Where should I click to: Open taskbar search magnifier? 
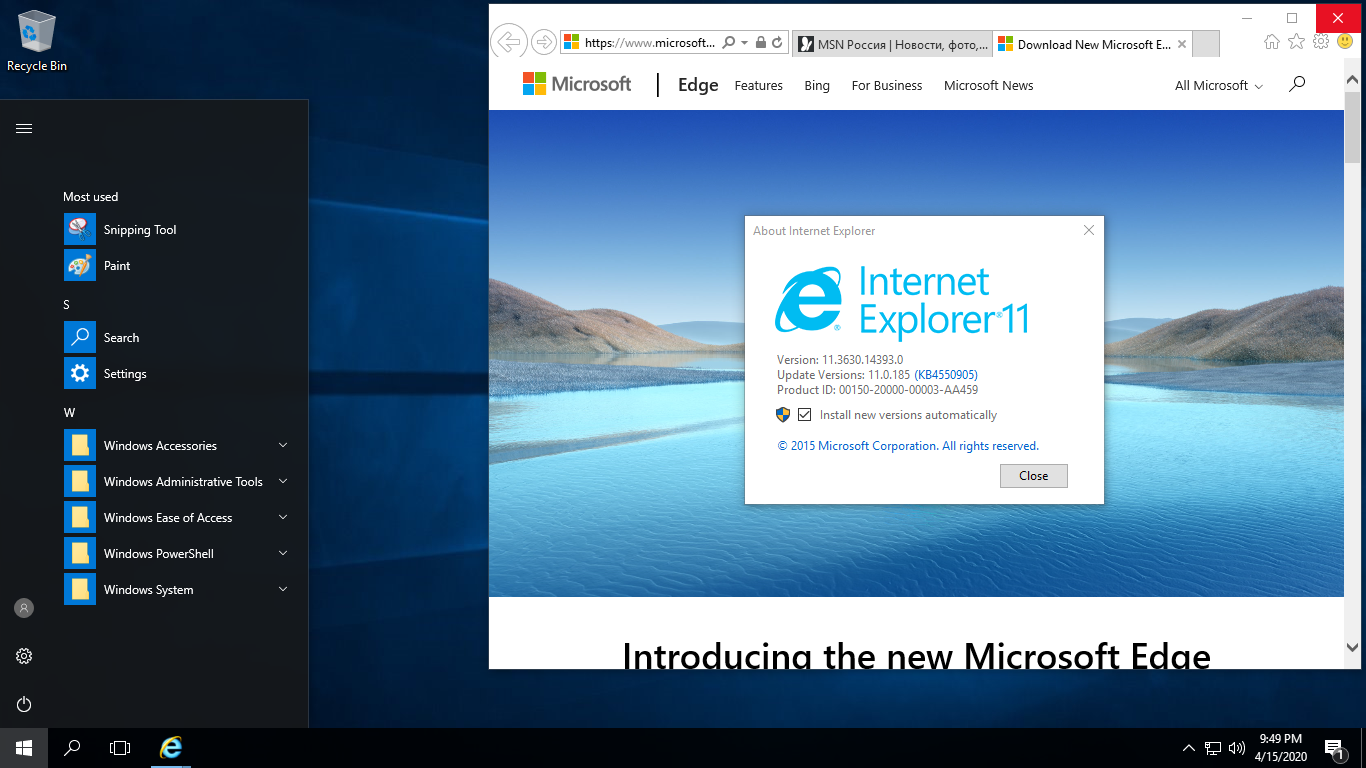[x=72, y=748]
